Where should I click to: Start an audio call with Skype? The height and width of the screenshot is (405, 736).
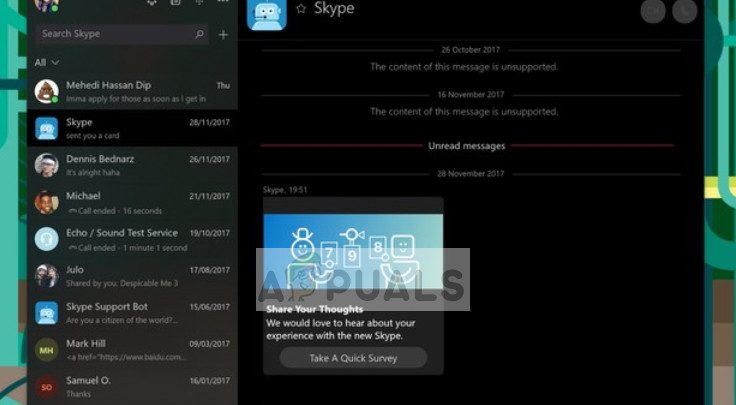684,10
